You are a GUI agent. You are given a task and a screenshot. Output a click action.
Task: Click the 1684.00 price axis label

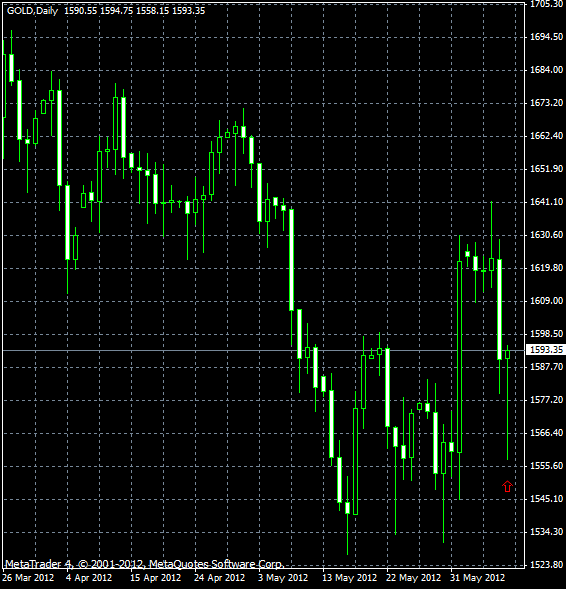546,70
